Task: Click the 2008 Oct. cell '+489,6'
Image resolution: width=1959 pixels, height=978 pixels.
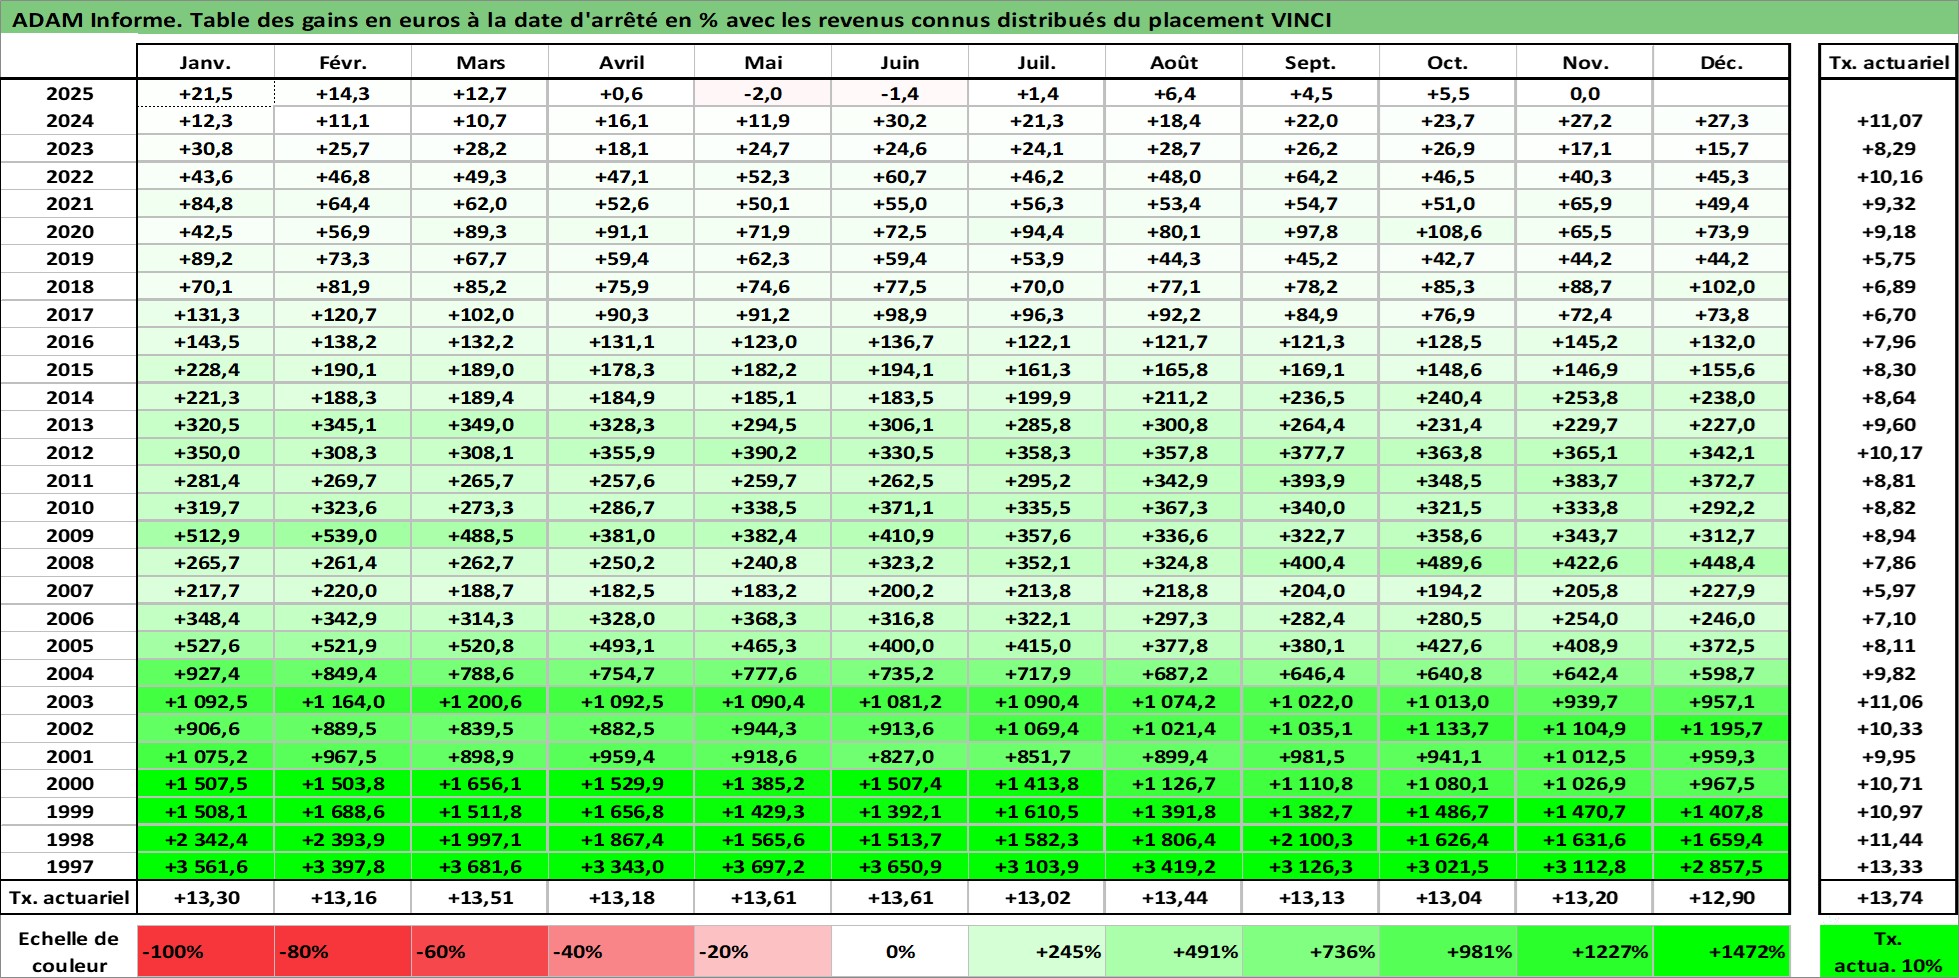Action: coord(1447,562)
